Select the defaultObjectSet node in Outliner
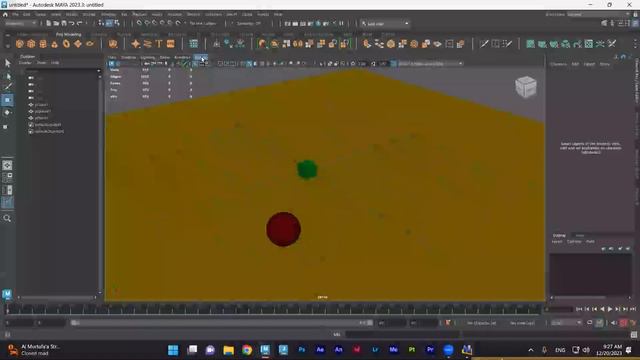This screenshot has width=640, height=360. (x=49, y=131)
